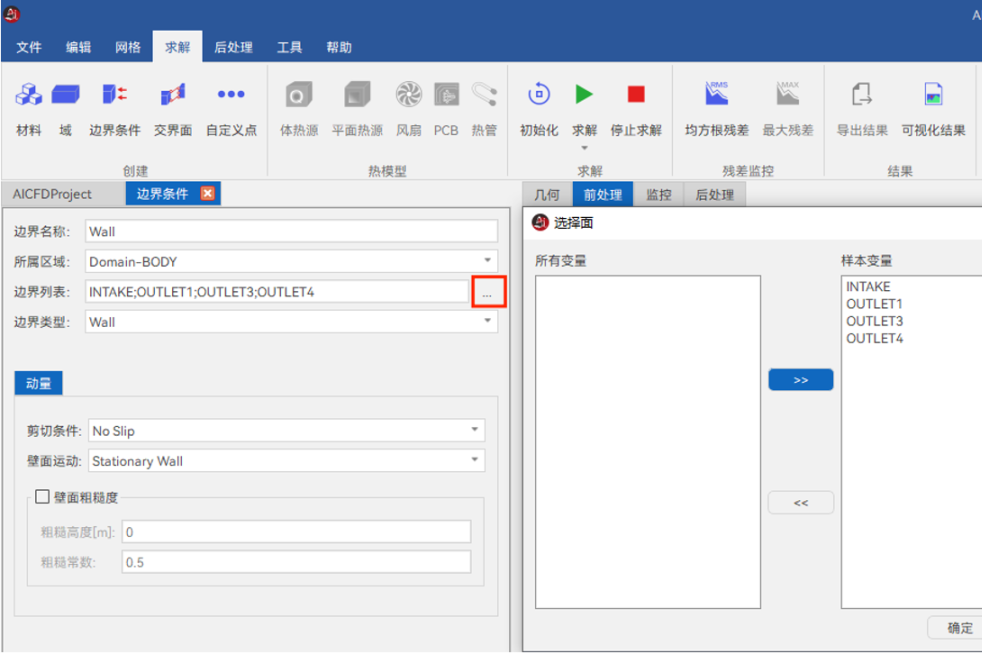
Task: Switch to the right-panel 后处理 tab
Action: coord(714,195)
